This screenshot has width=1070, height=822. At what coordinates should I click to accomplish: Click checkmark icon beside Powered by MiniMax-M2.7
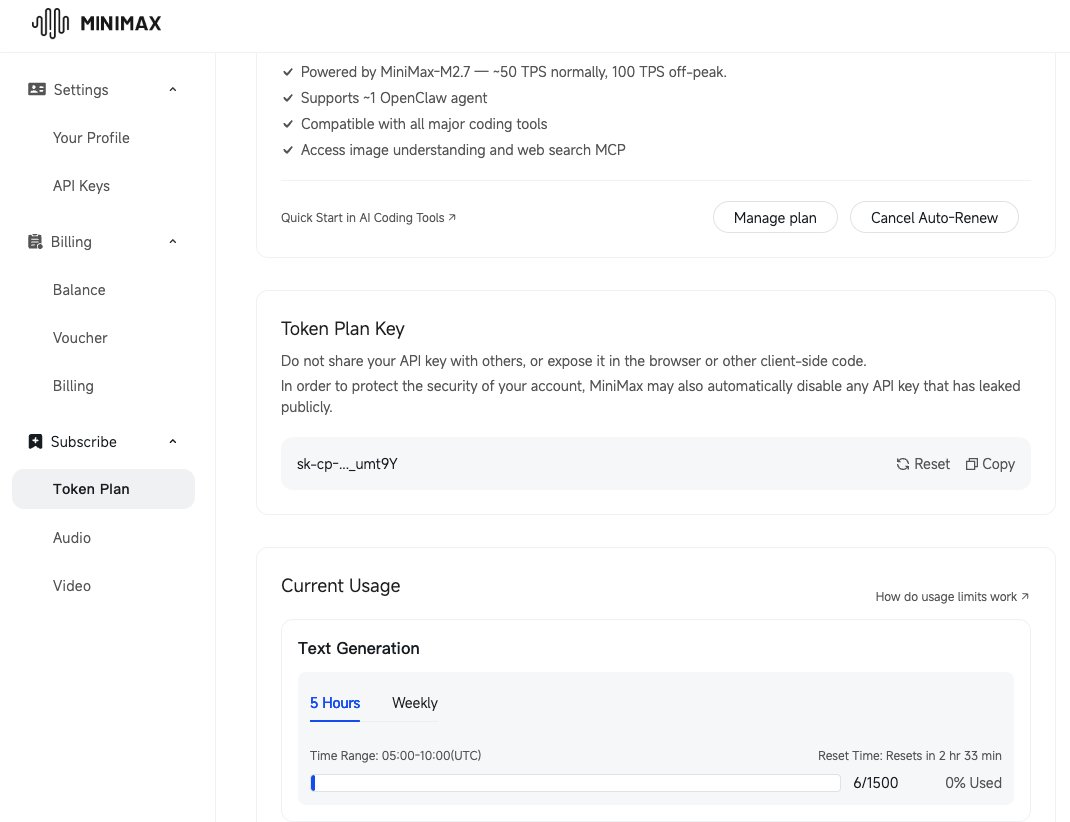point(288,72)
